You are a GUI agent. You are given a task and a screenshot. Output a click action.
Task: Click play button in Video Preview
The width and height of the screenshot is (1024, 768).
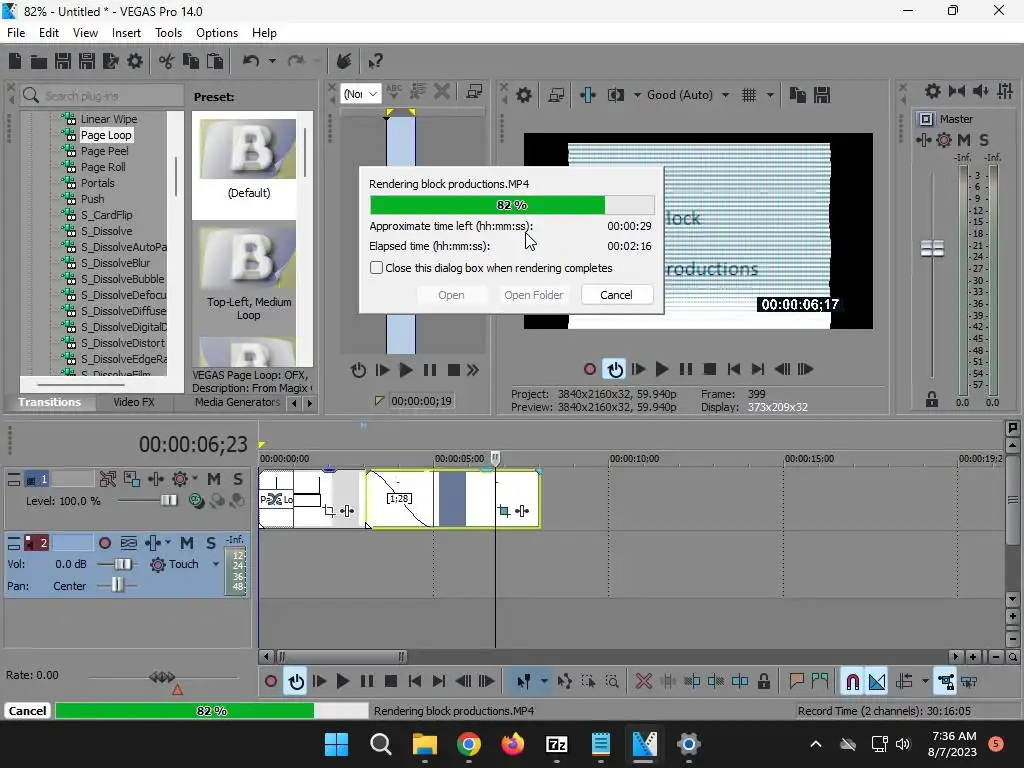[x=662, y=370]
